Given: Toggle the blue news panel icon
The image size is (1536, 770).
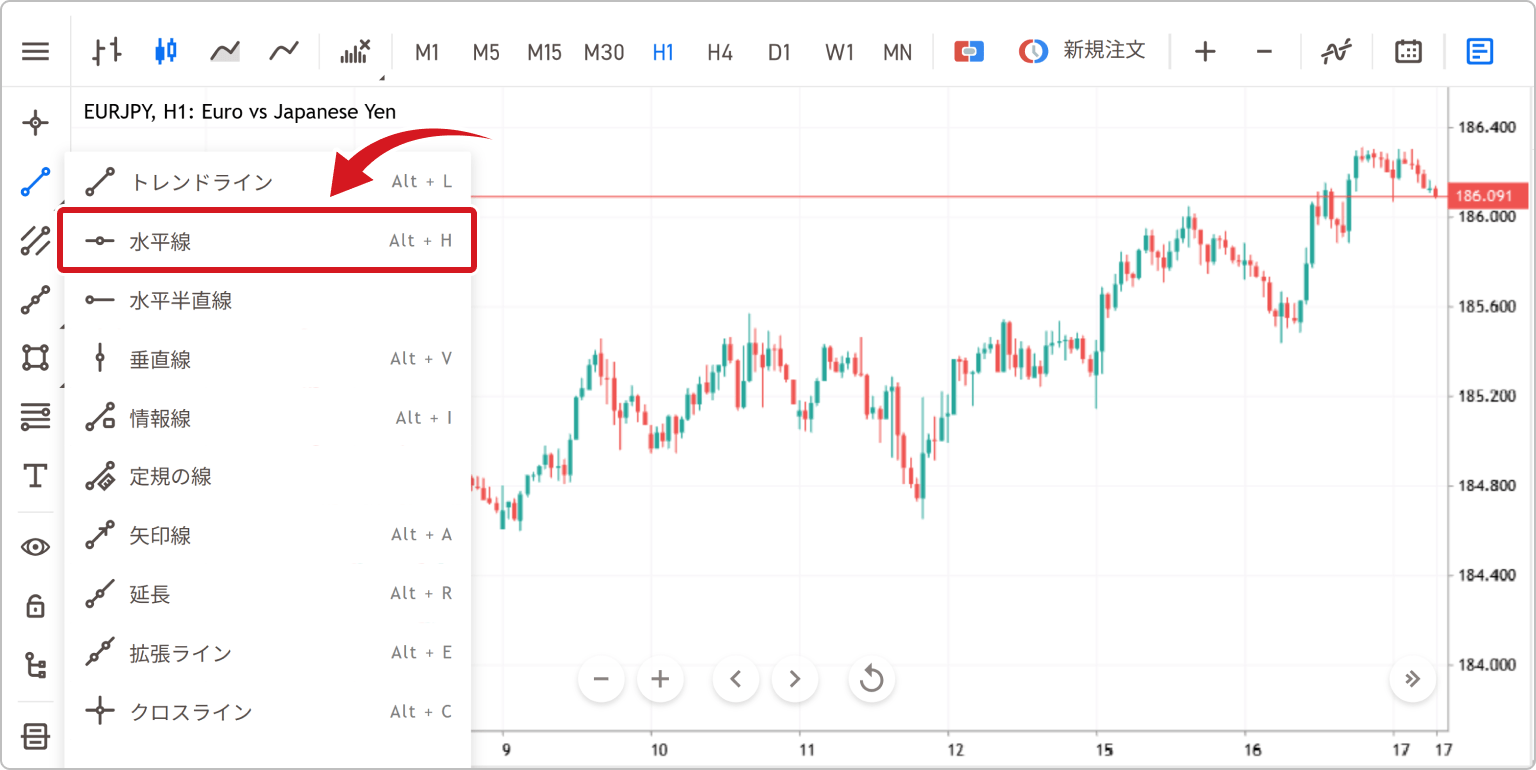Looking at the screenshot, I should click(x=1480, y=51).
